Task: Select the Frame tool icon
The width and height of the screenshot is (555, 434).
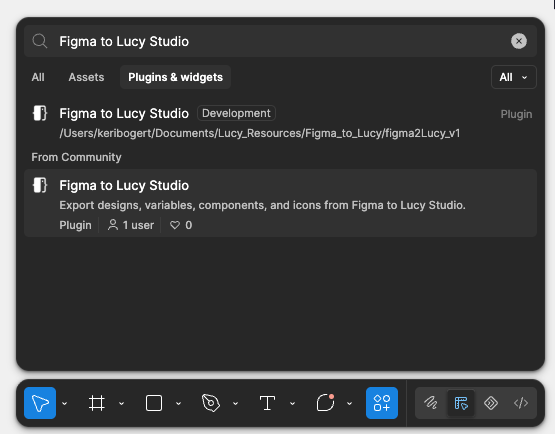Action: (97, 403)
